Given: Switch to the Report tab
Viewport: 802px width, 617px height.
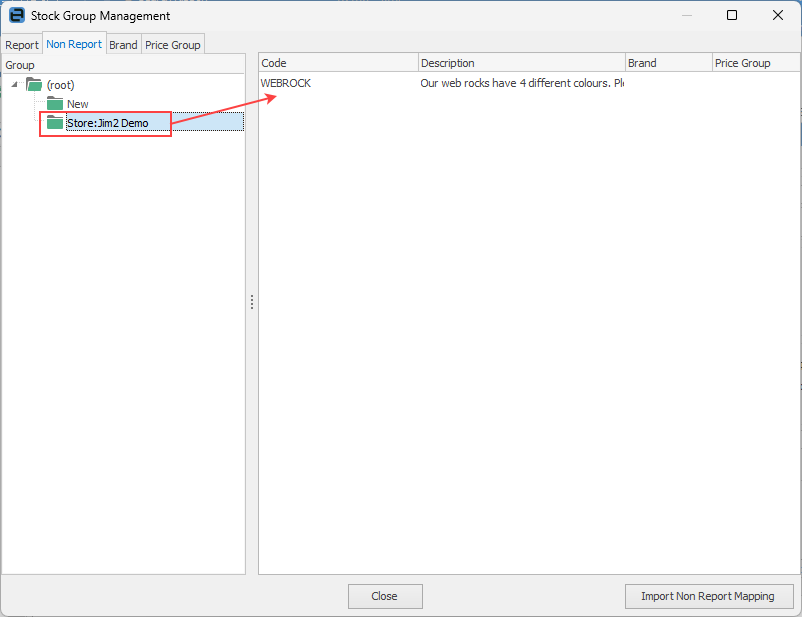Looking at the screenshot, I should (22, 45).
